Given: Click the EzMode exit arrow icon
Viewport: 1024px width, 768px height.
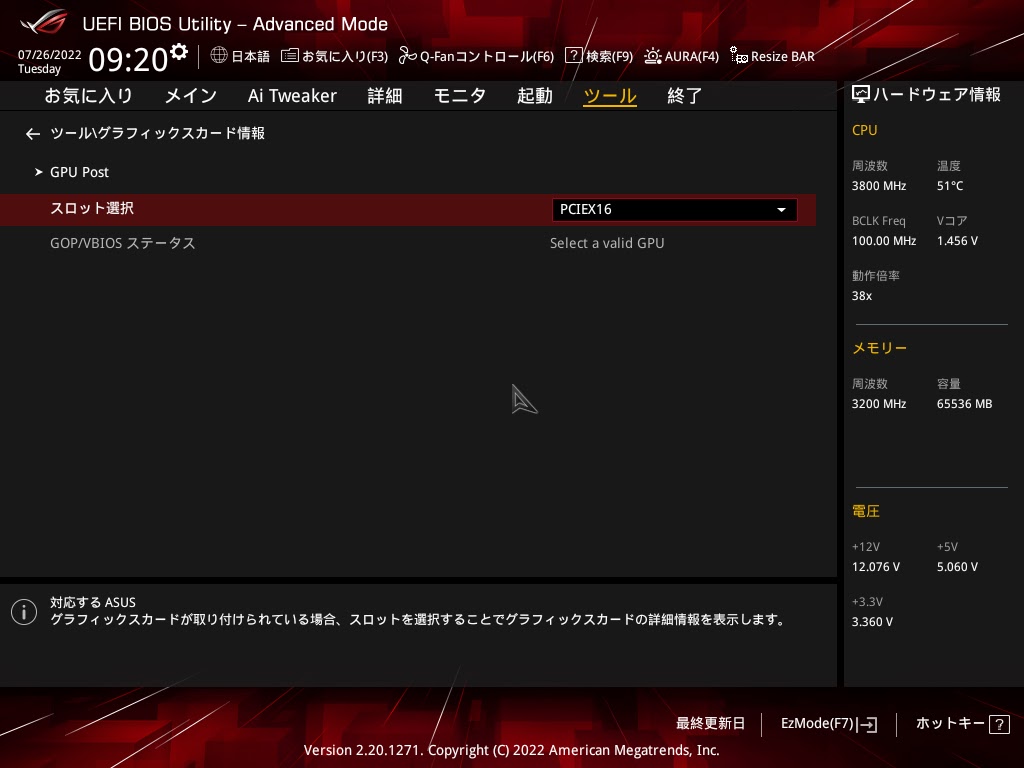Looking at the screenshot, I should pyautogui.click(x=867, y=724).
